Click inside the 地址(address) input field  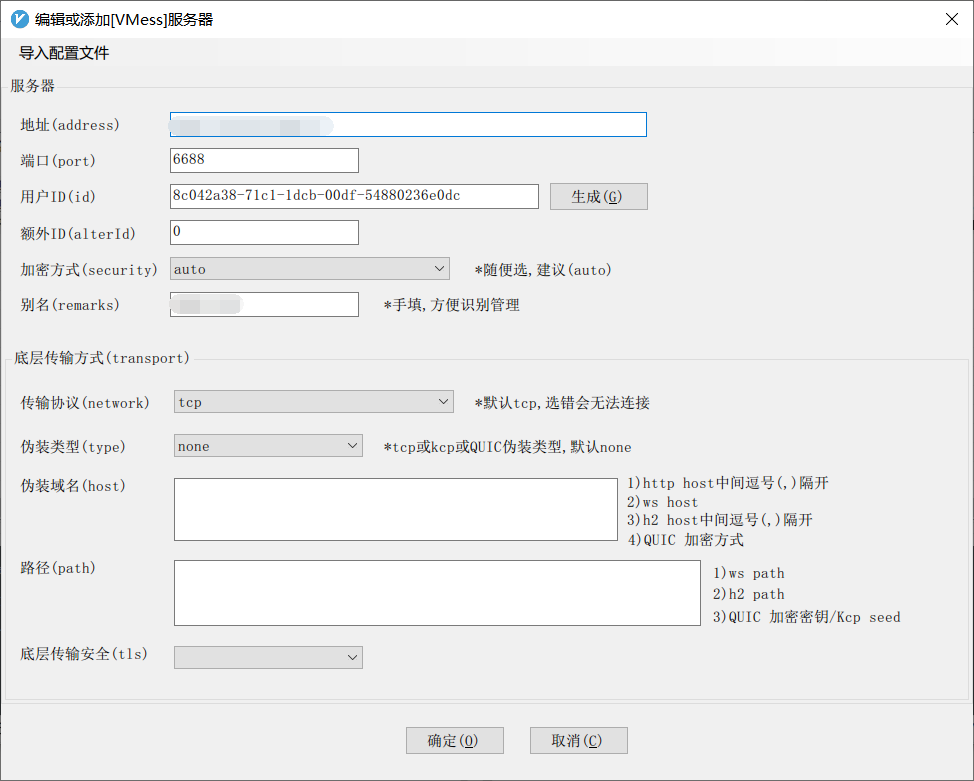click(407, 124)
